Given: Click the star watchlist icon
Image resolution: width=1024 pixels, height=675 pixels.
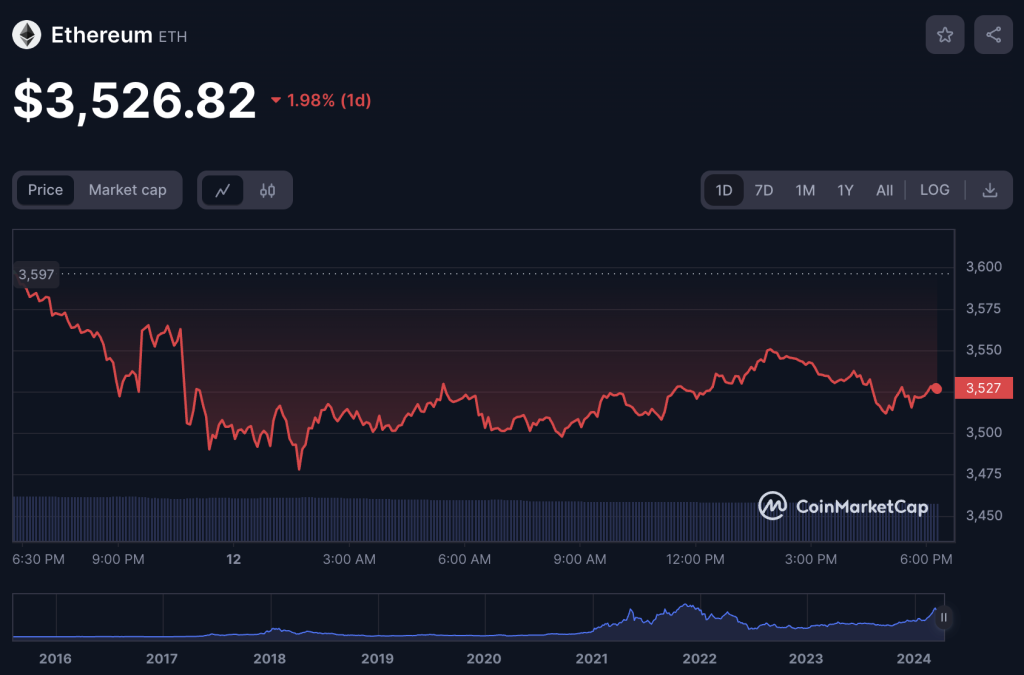Looking at the screenshot, I should point(944,35).
